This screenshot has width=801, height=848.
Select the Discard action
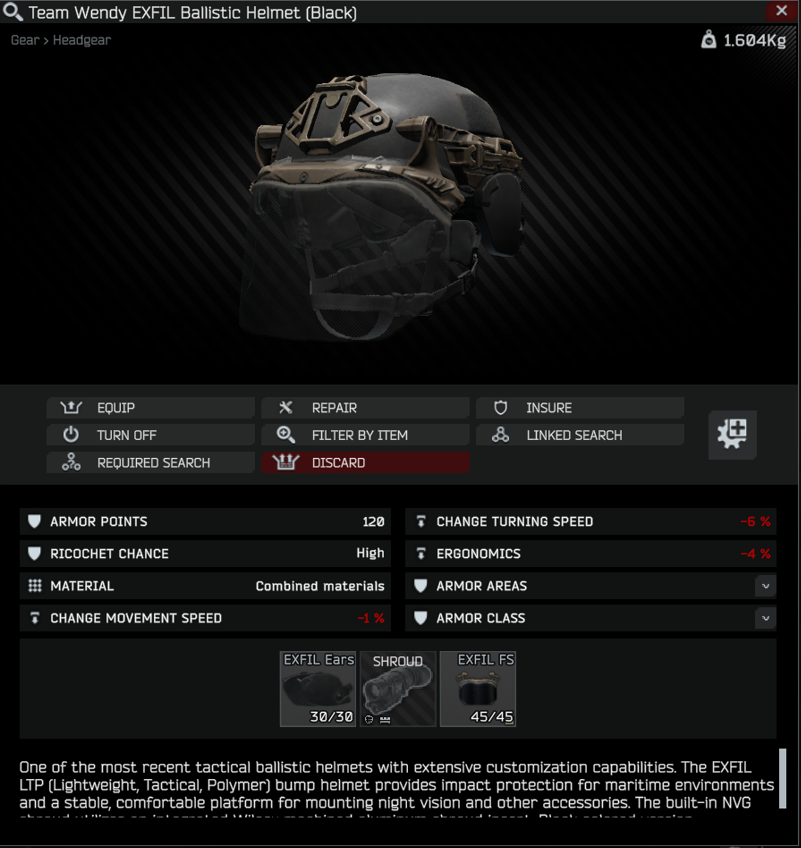pyautogui.click(x=365, y=463)
